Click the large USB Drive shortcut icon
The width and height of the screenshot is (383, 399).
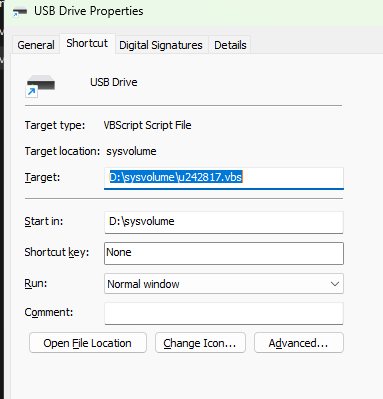tap(40, 86)
